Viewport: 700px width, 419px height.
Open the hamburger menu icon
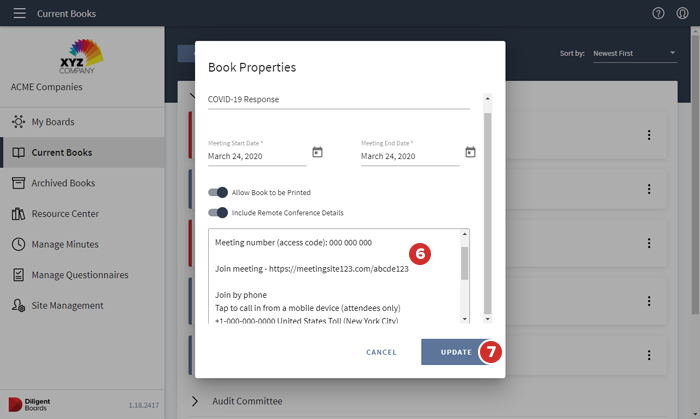(19, 14)
